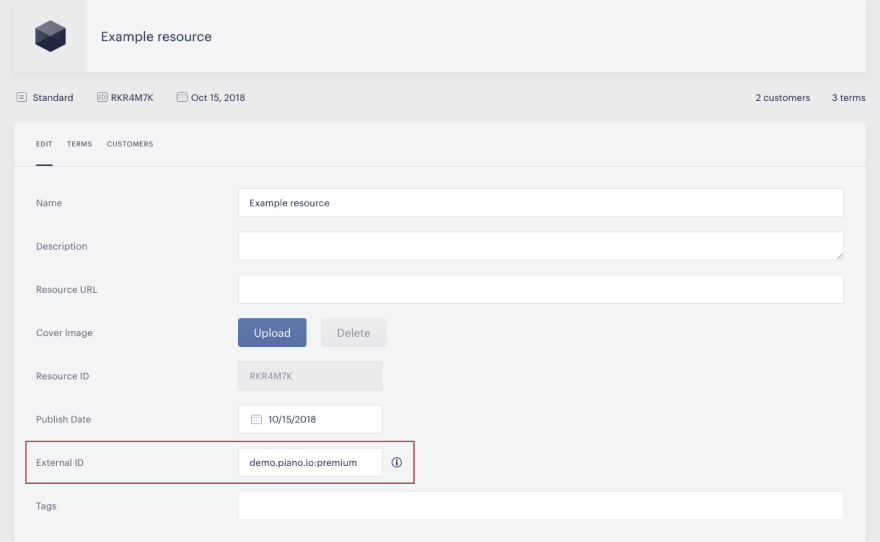880x542 pixels.
Task: Click the Publish Date field showing 10/15/2018
Action: (310, 419)
